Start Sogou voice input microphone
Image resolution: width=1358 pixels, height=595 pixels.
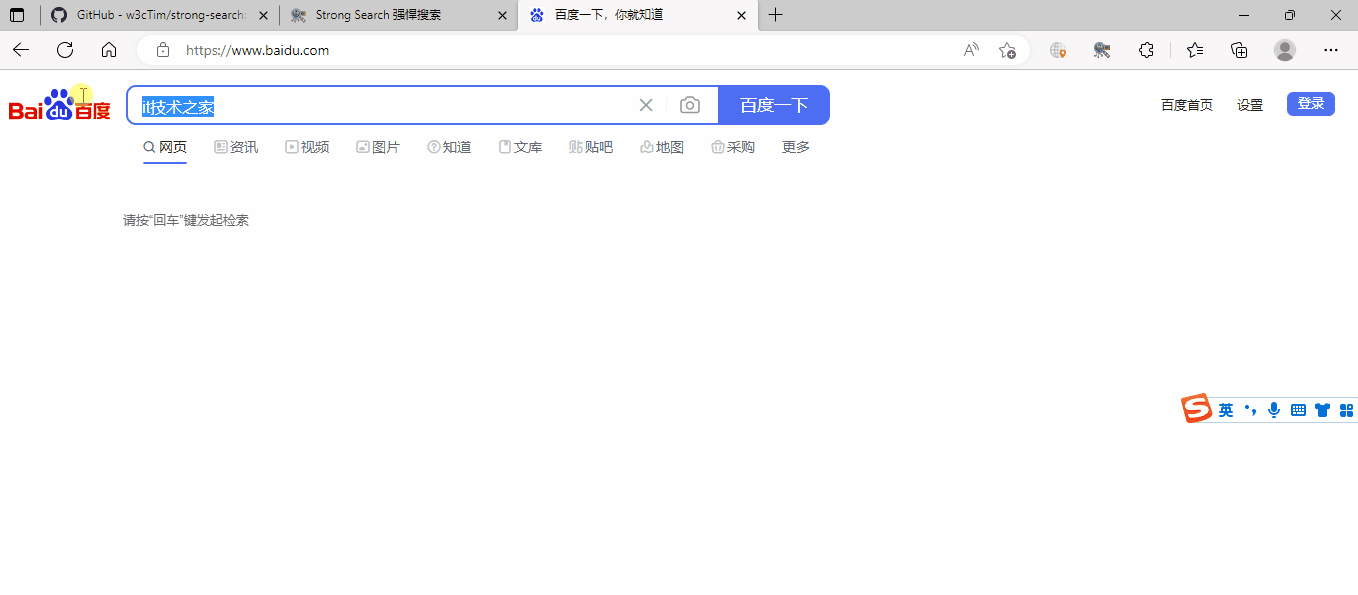(x=1274, y=410)
